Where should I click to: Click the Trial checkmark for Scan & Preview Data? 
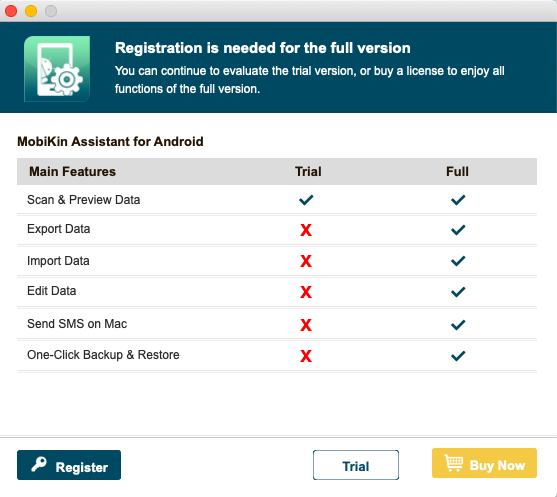[306, 200]
